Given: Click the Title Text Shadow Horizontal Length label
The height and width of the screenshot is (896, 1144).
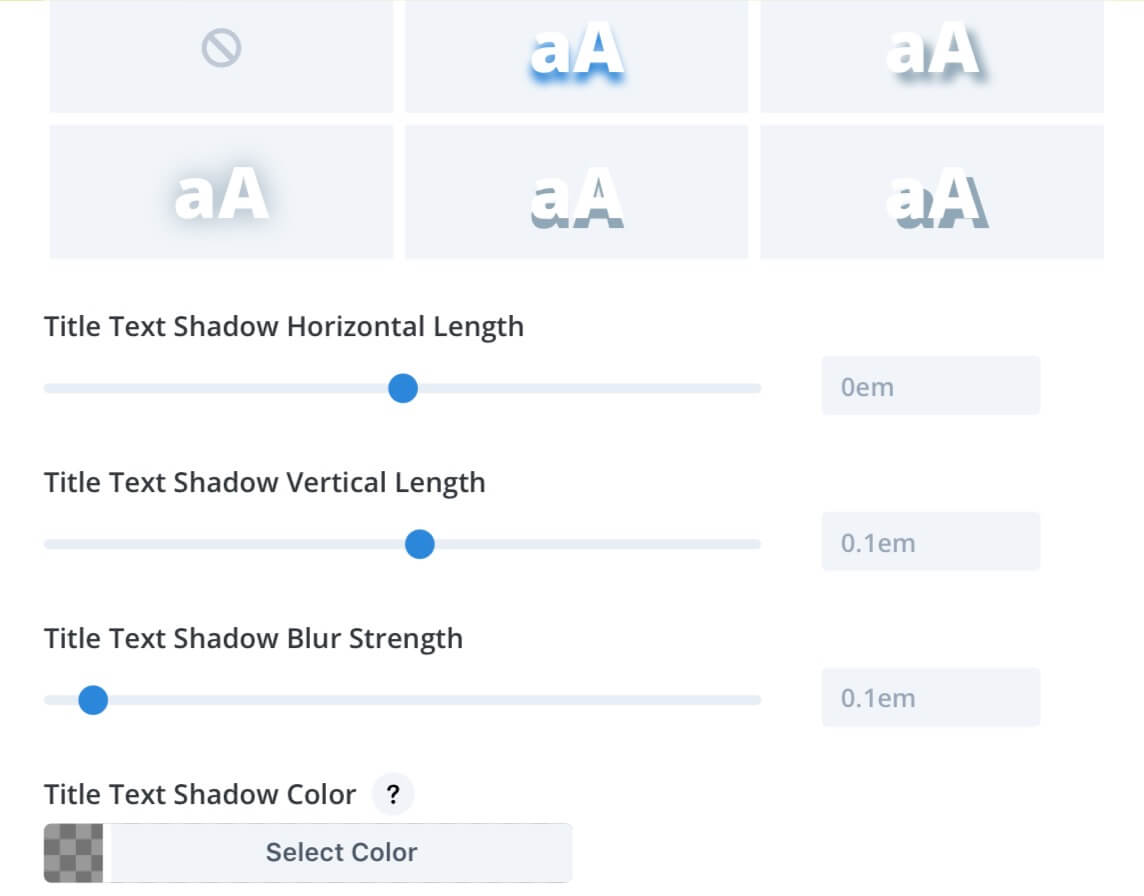Looking at the screenshot, I should click(284, 327).
